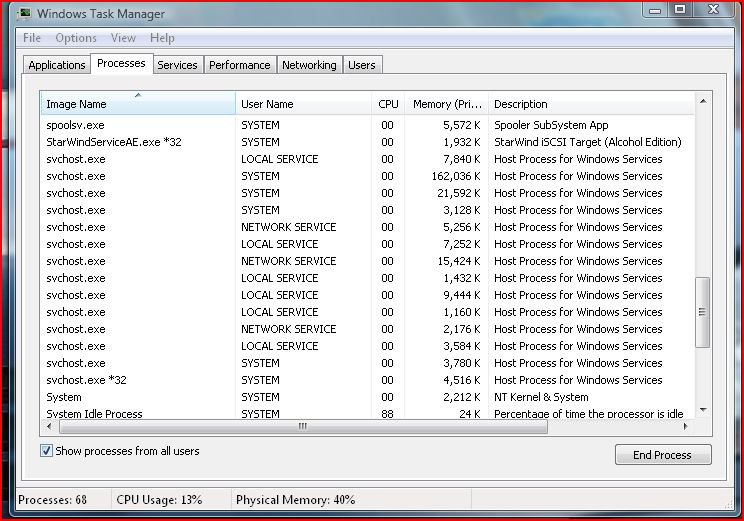744x521 pixels.
Task: Click the 9,444 K memory value
Action: click(x=462, y=295)
